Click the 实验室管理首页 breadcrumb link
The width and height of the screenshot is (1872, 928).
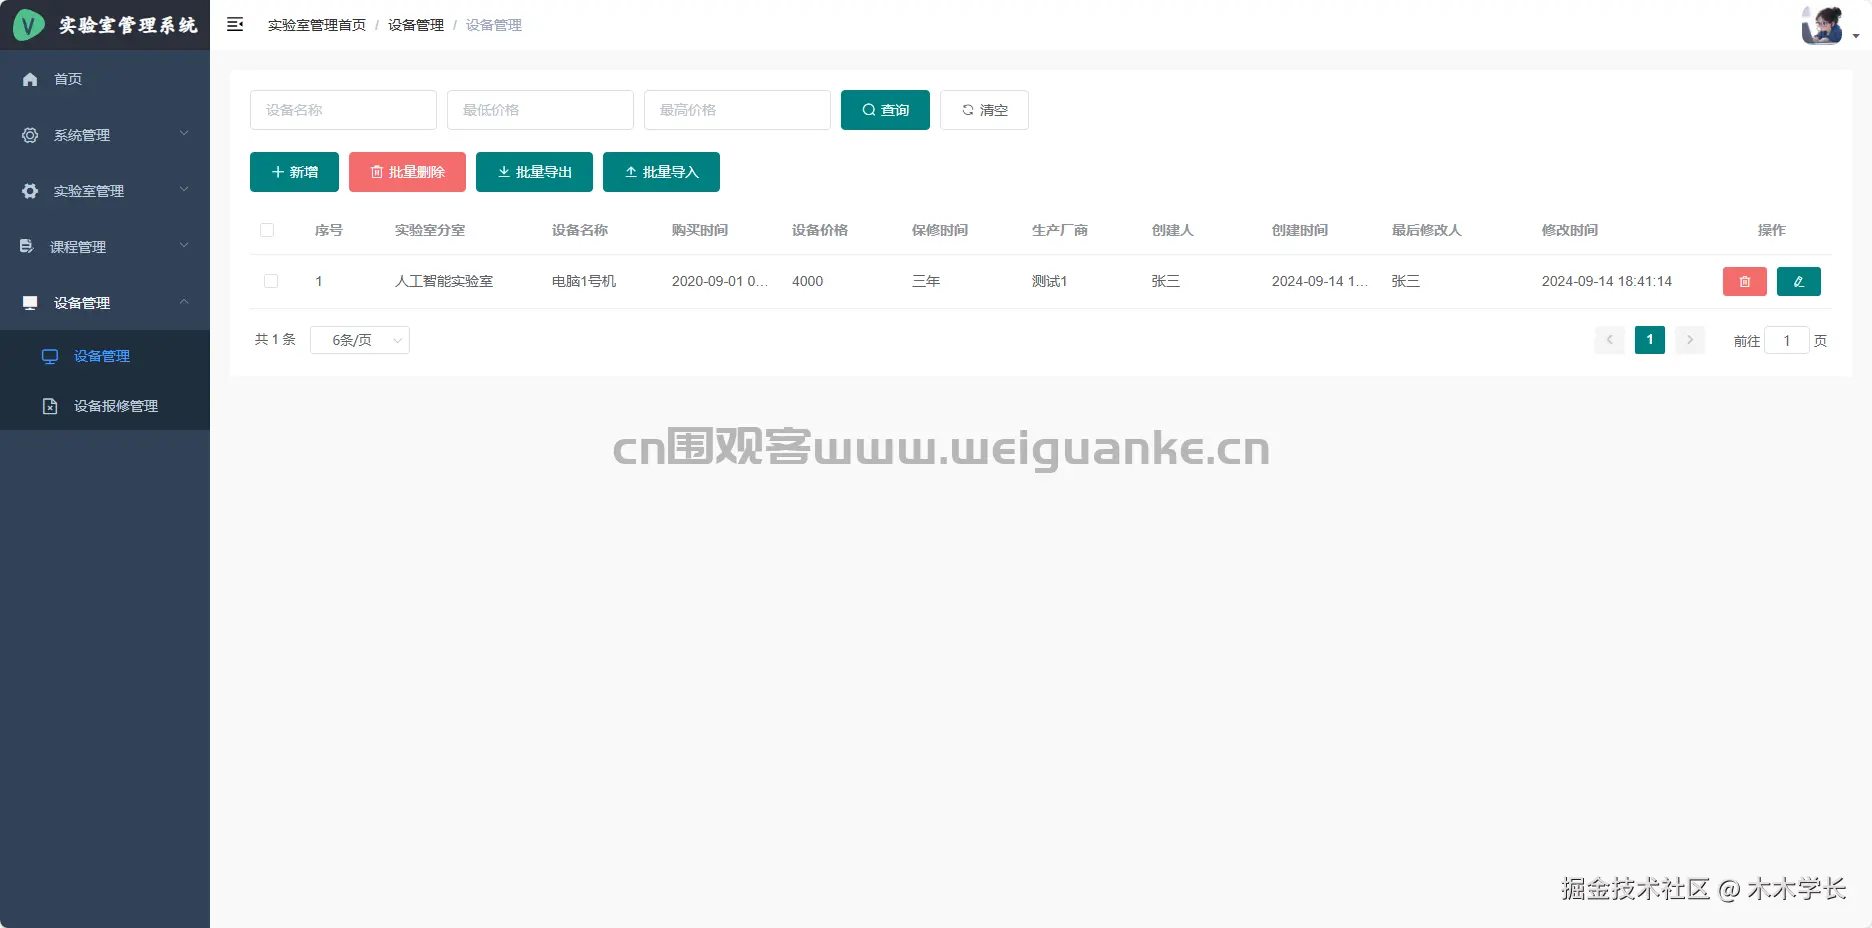pos(317,25)
